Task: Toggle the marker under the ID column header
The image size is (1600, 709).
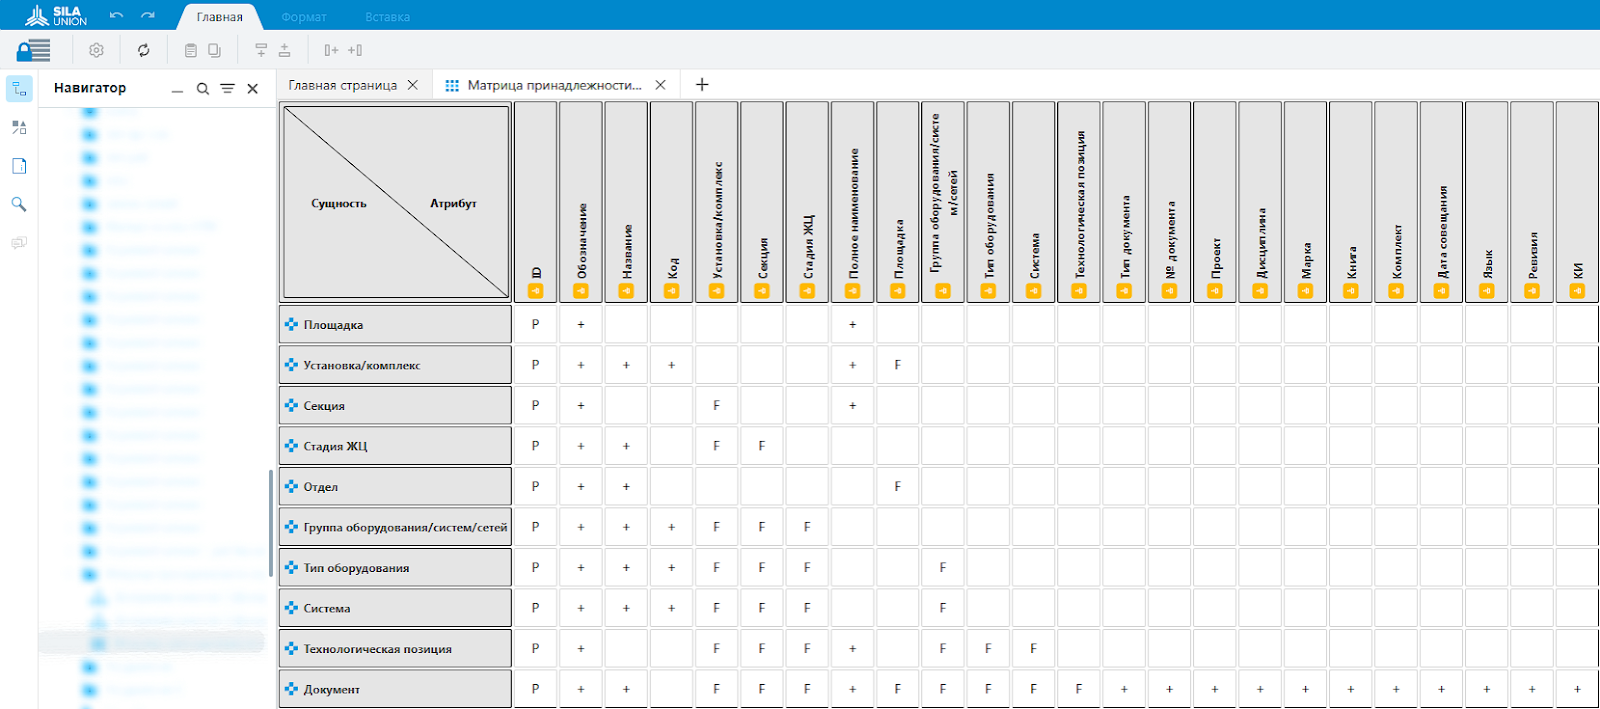Action: coord(536,291)
